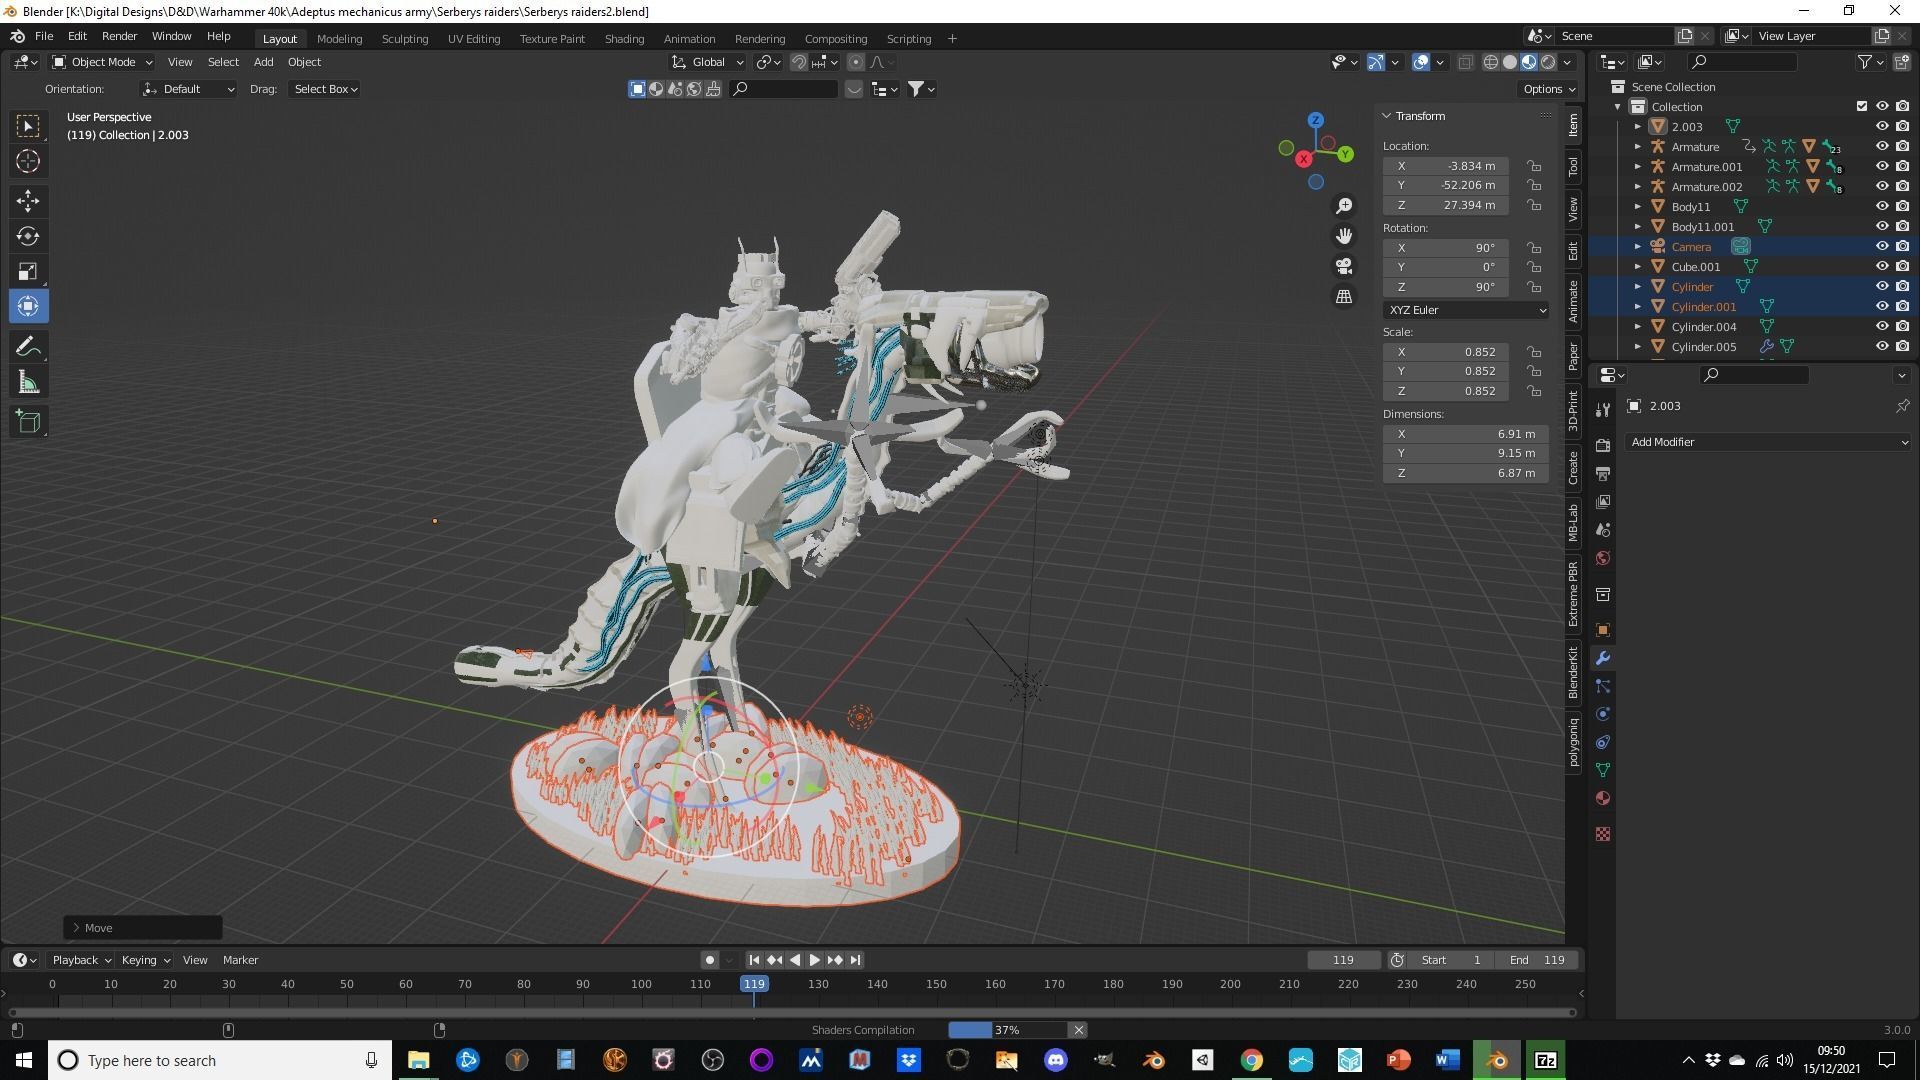This screenshot has height=1080, width=1920.
Task: Click the Marker menu in timeline
Action: click(240, 960)
